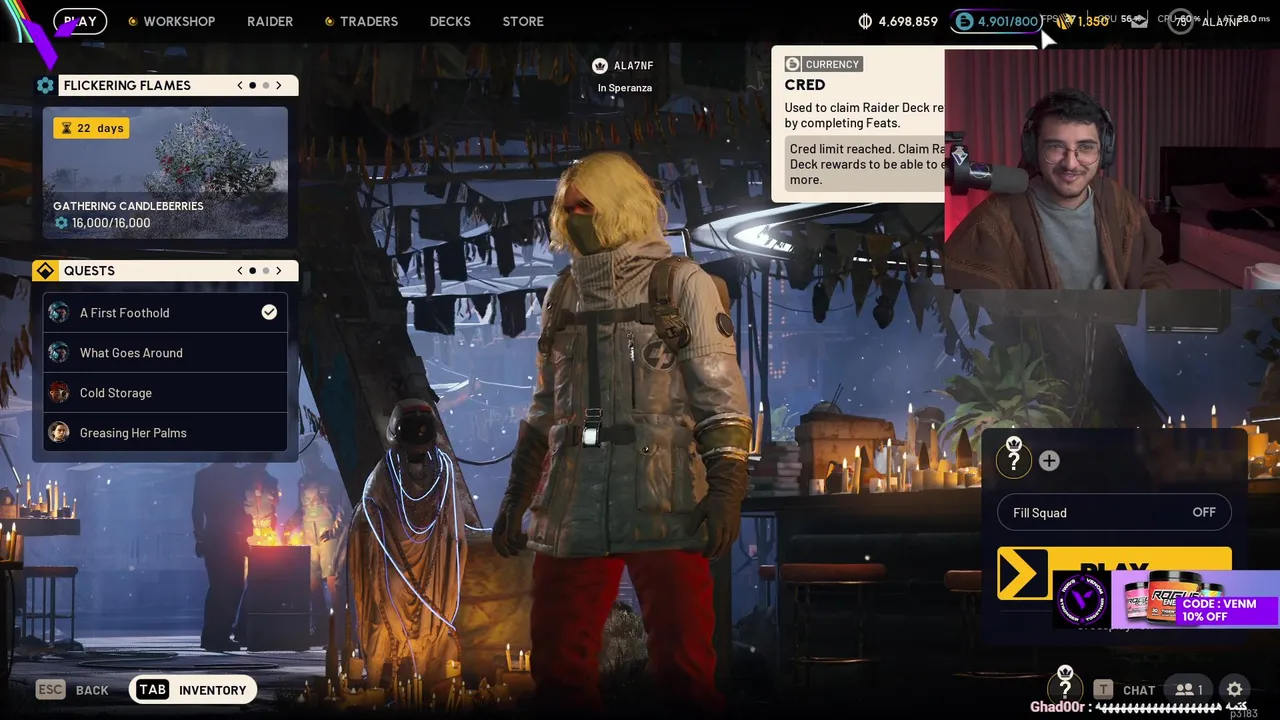This screenshot has width=1280, height=720.
Task: Click the What Goes Around quest giver portrait
Action: point(59,353)
